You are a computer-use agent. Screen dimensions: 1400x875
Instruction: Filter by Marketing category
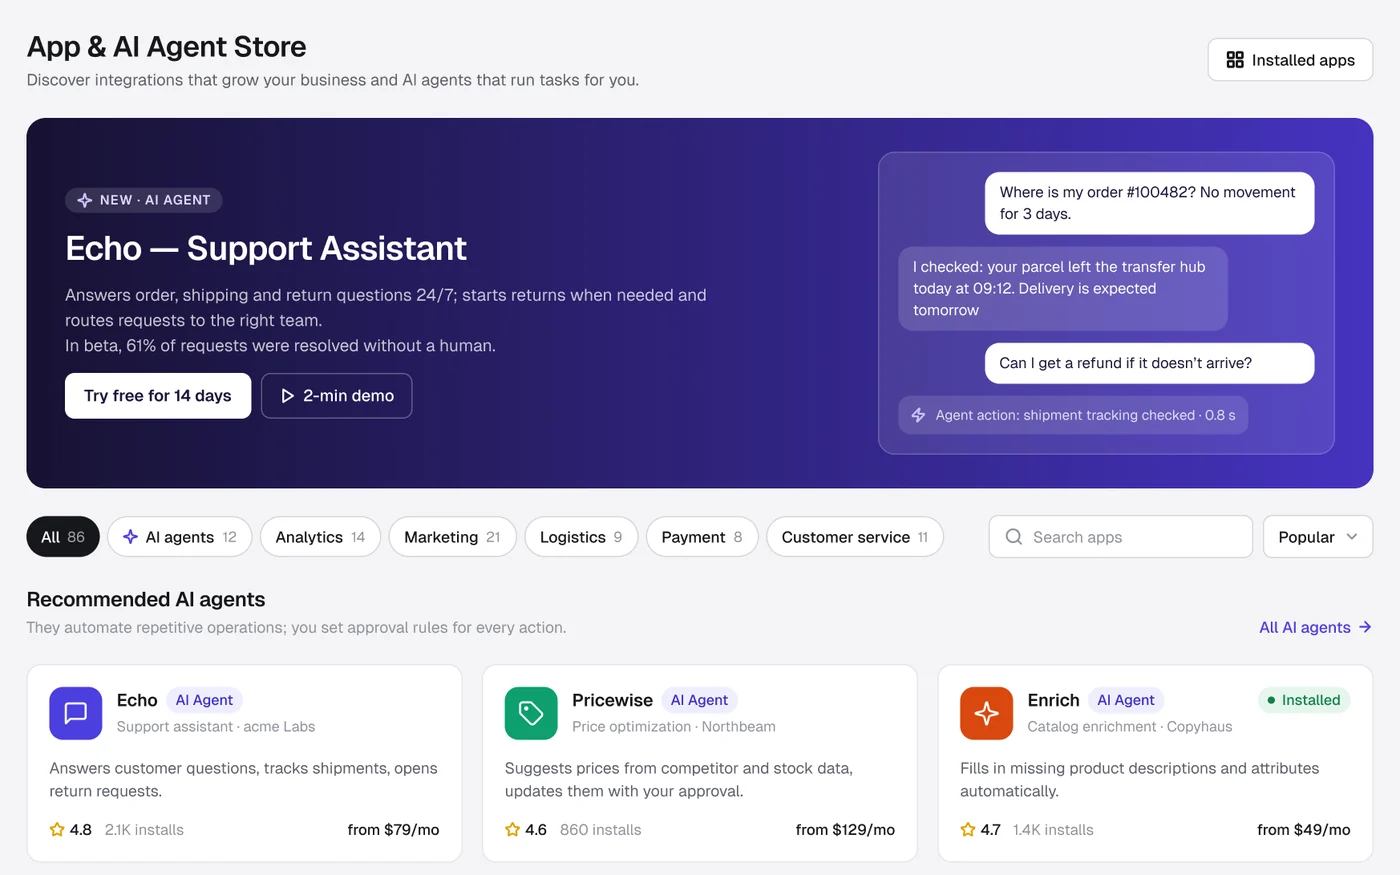coord(452,537)
